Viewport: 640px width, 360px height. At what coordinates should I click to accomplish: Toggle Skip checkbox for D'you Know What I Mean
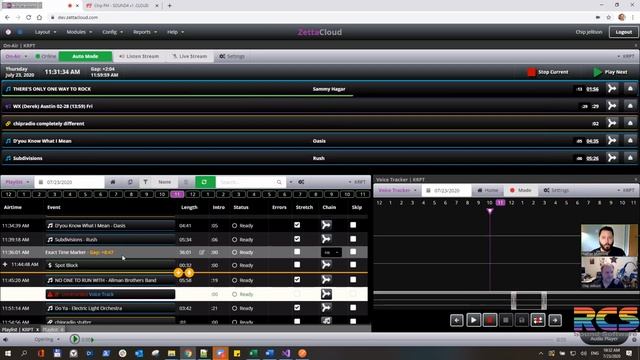click(353, 225)
